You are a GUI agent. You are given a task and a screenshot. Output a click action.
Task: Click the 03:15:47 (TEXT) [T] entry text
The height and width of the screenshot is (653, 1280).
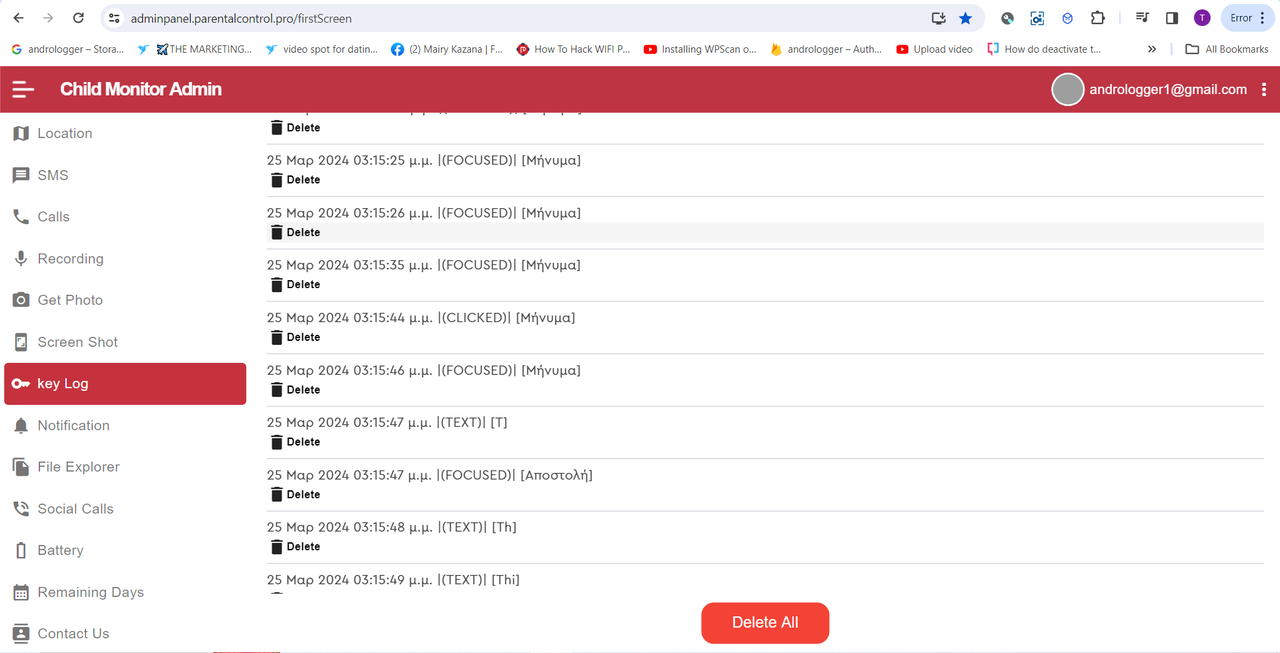pos(387,423)
